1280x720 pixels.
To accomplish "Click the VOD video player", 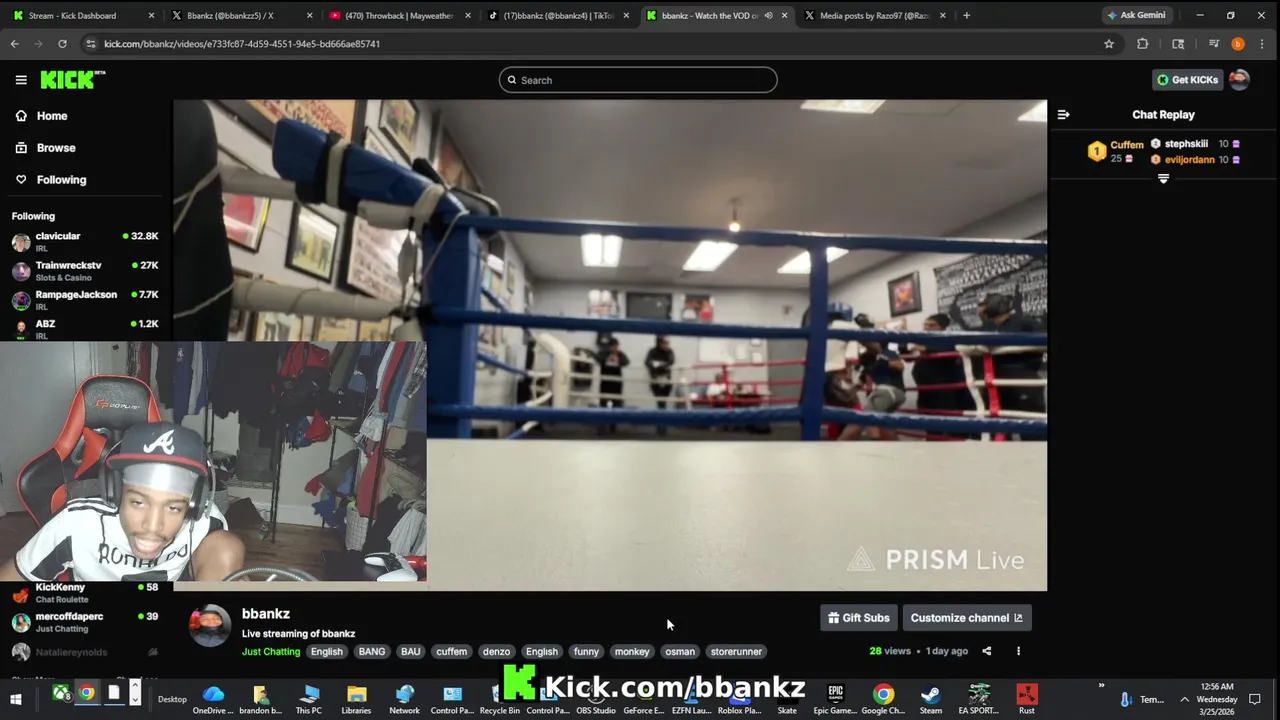I will coord(610,345).
